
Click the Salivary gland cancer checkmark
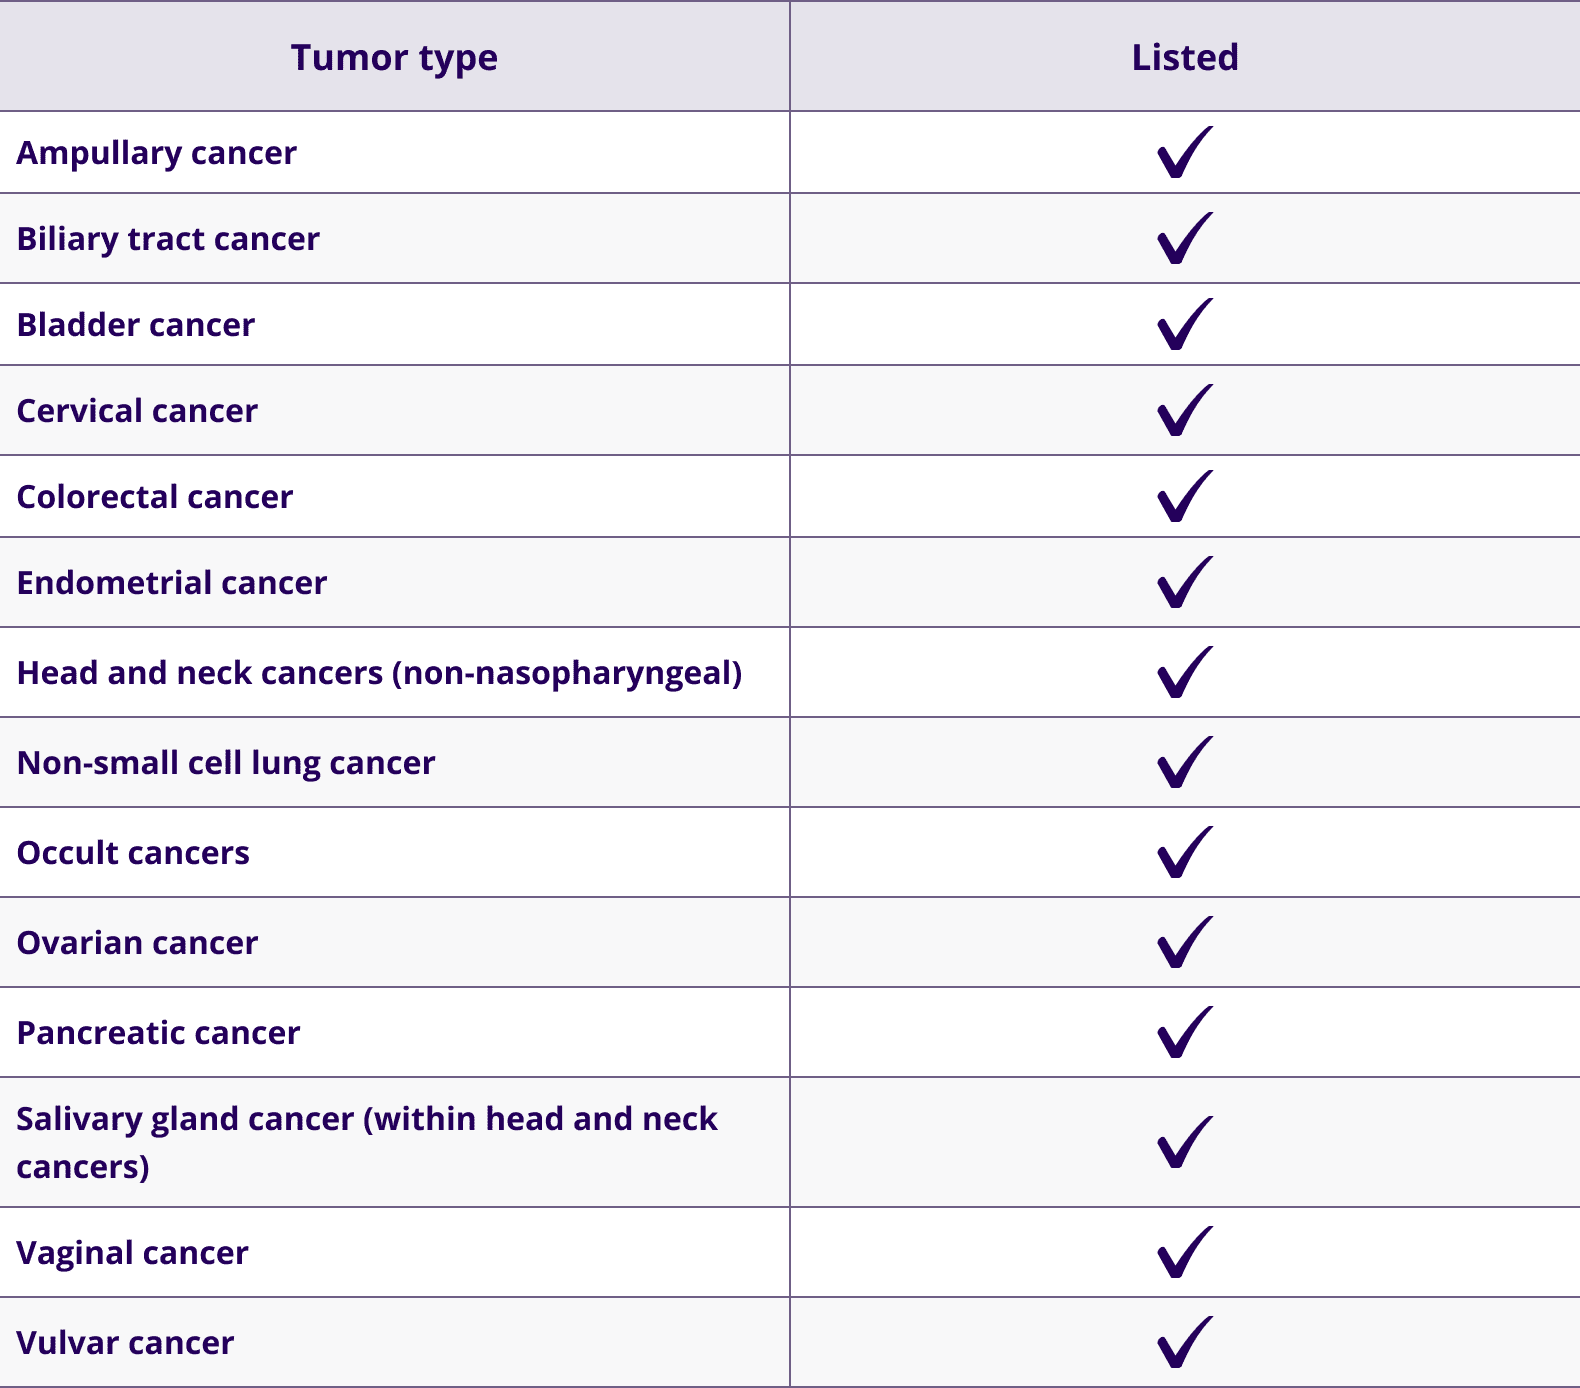[x=1184, y=1143]
